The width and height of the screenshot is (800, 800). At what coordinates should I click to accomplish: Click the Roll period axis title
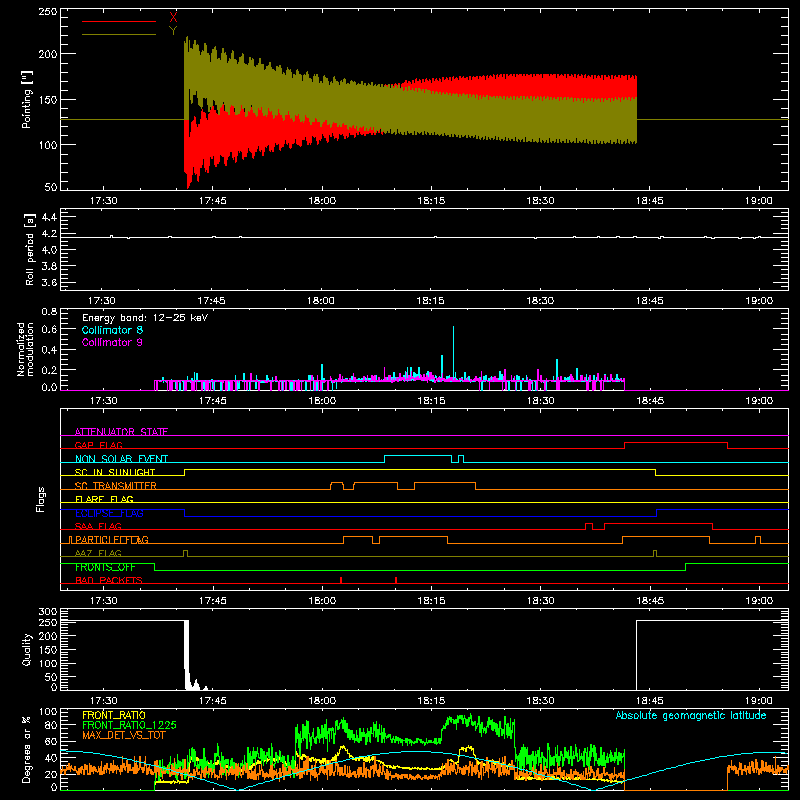click(30, 249)
